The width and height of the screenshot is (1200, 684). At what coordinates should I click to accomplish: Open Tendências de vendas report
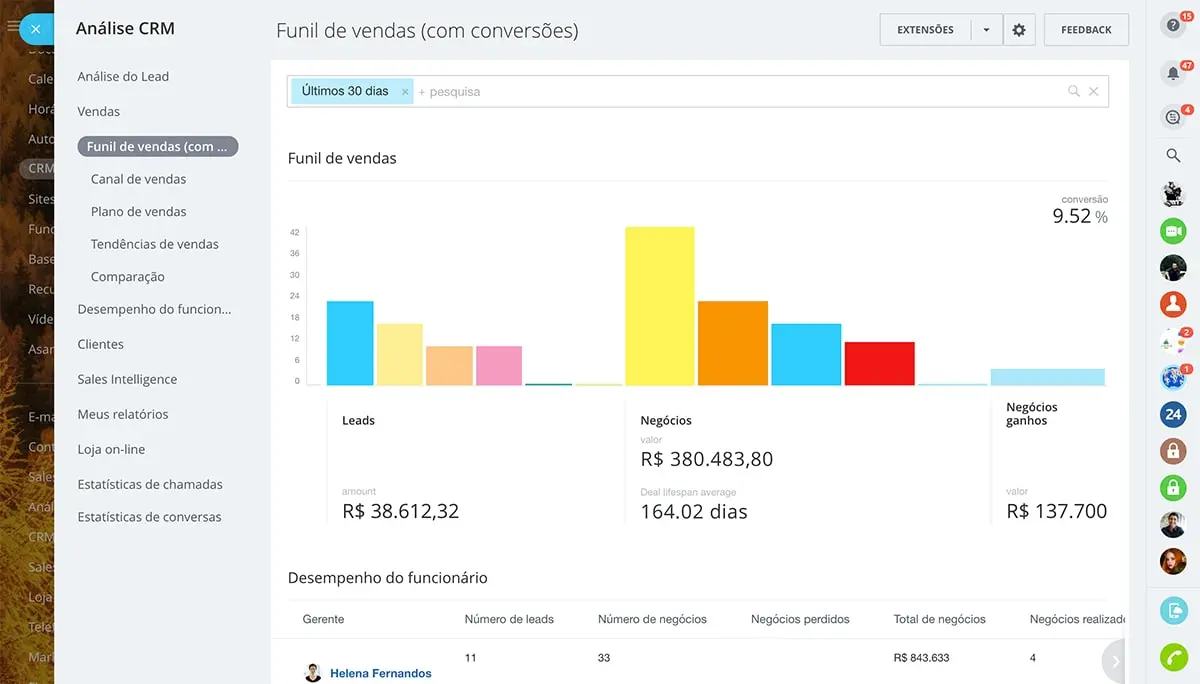pos(154,244)
